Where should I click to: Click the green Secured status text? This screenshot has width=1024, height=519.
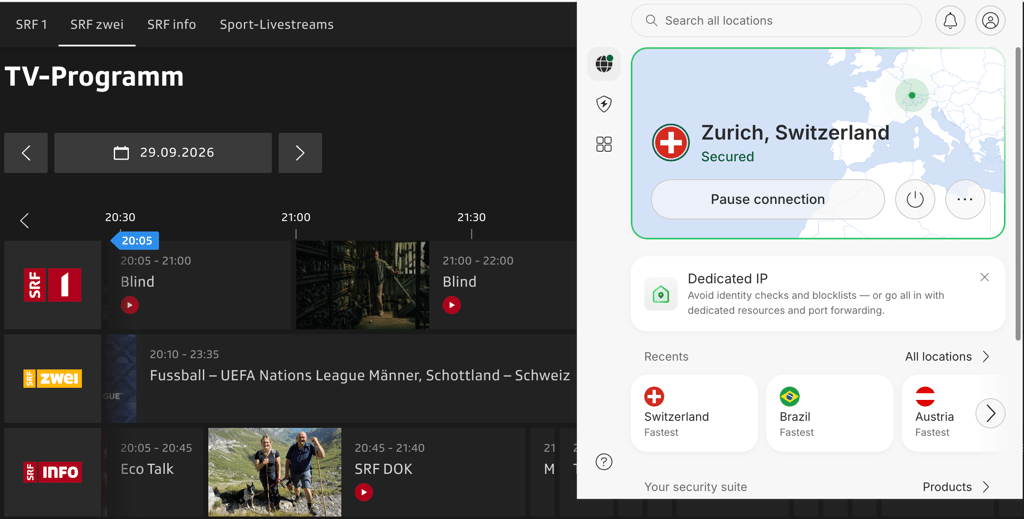pos(728,157)
